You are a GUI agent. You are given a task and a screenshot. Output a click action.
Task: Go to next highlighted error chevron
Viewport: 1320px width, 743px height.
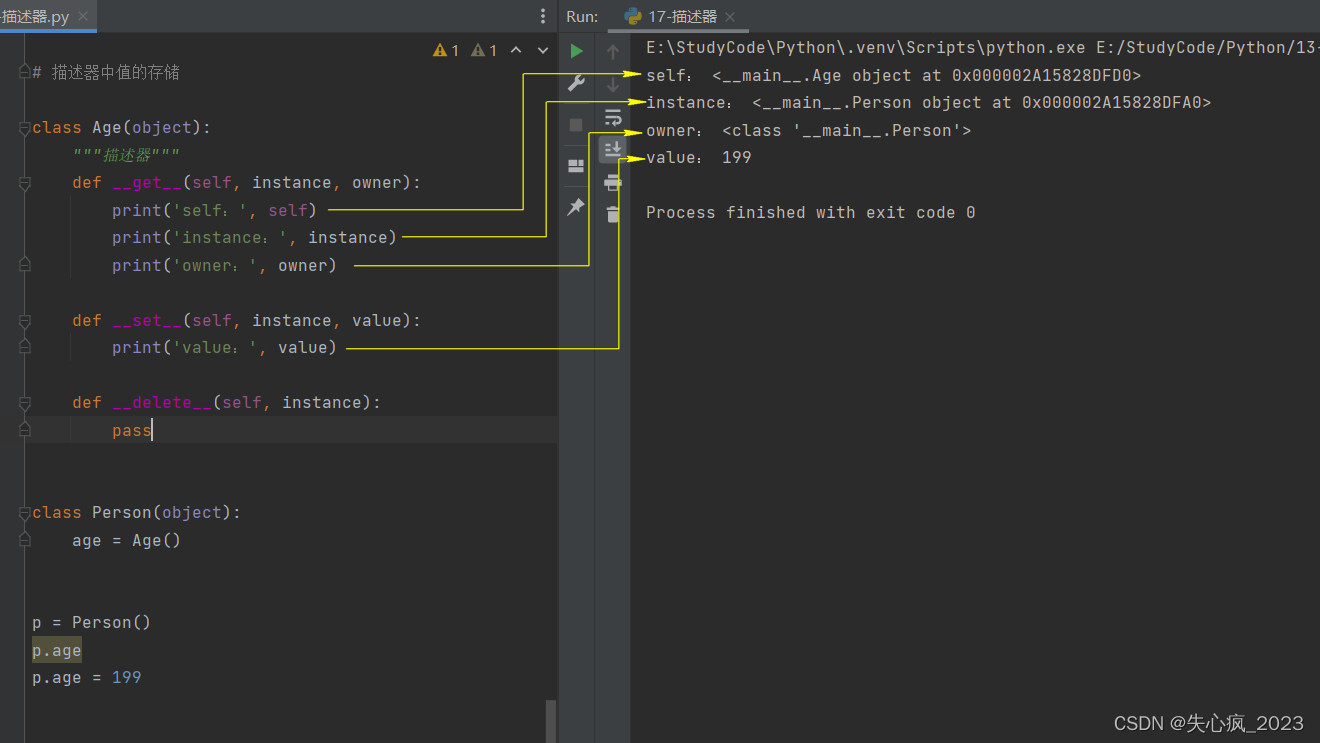click(x=543, y=50)
